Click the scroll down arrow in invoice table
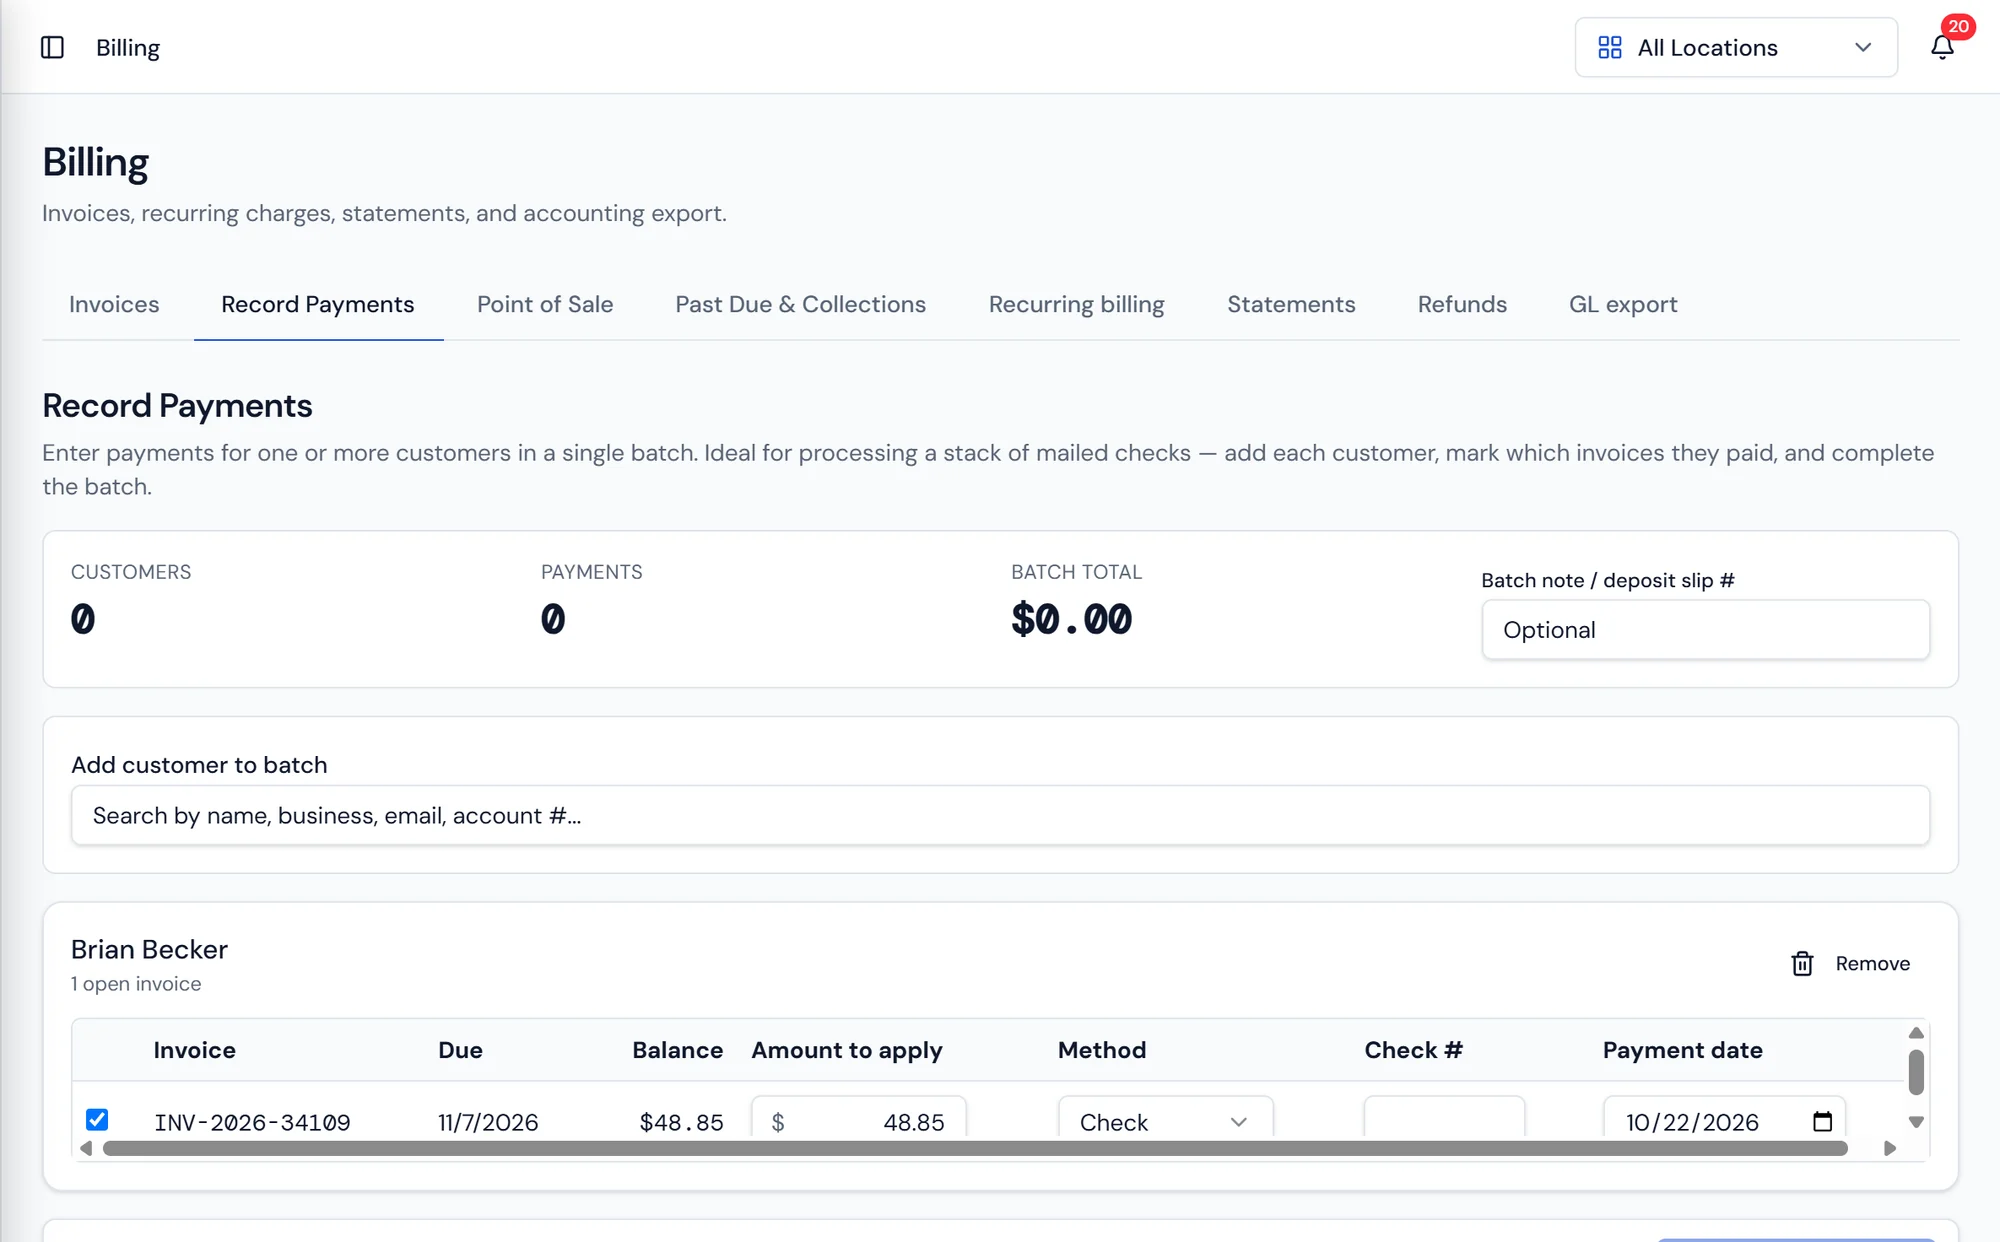This screenshot has height=1242, width=2000. [1916, 1122]
